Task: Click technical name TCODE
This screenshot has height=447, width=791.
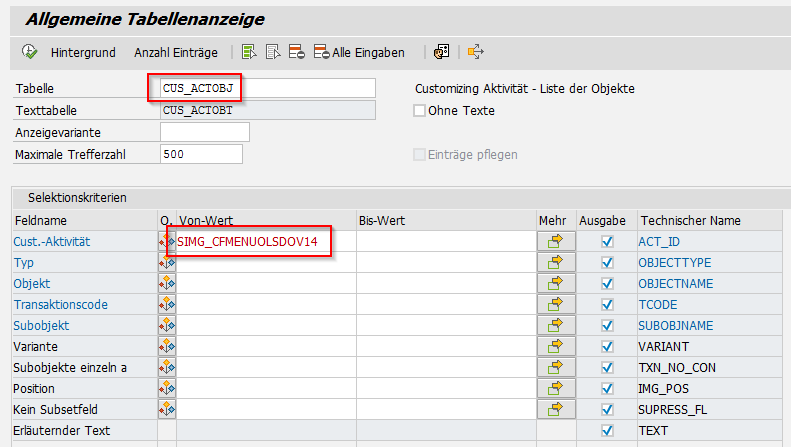Action: [x=658, y=305]
